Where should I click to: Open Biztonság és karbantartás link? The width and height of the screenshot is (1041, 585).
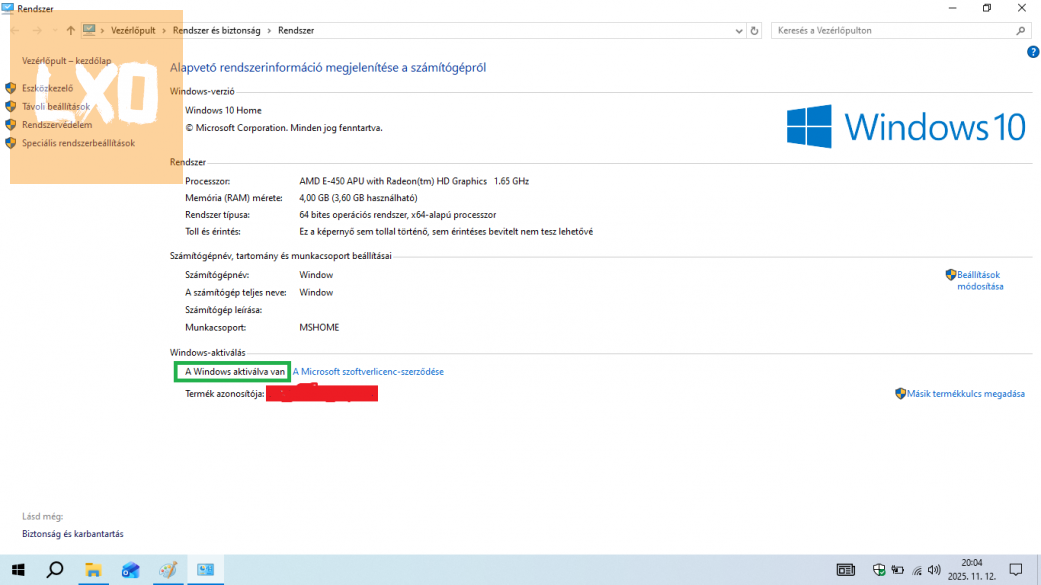click(x=73, y=534)
